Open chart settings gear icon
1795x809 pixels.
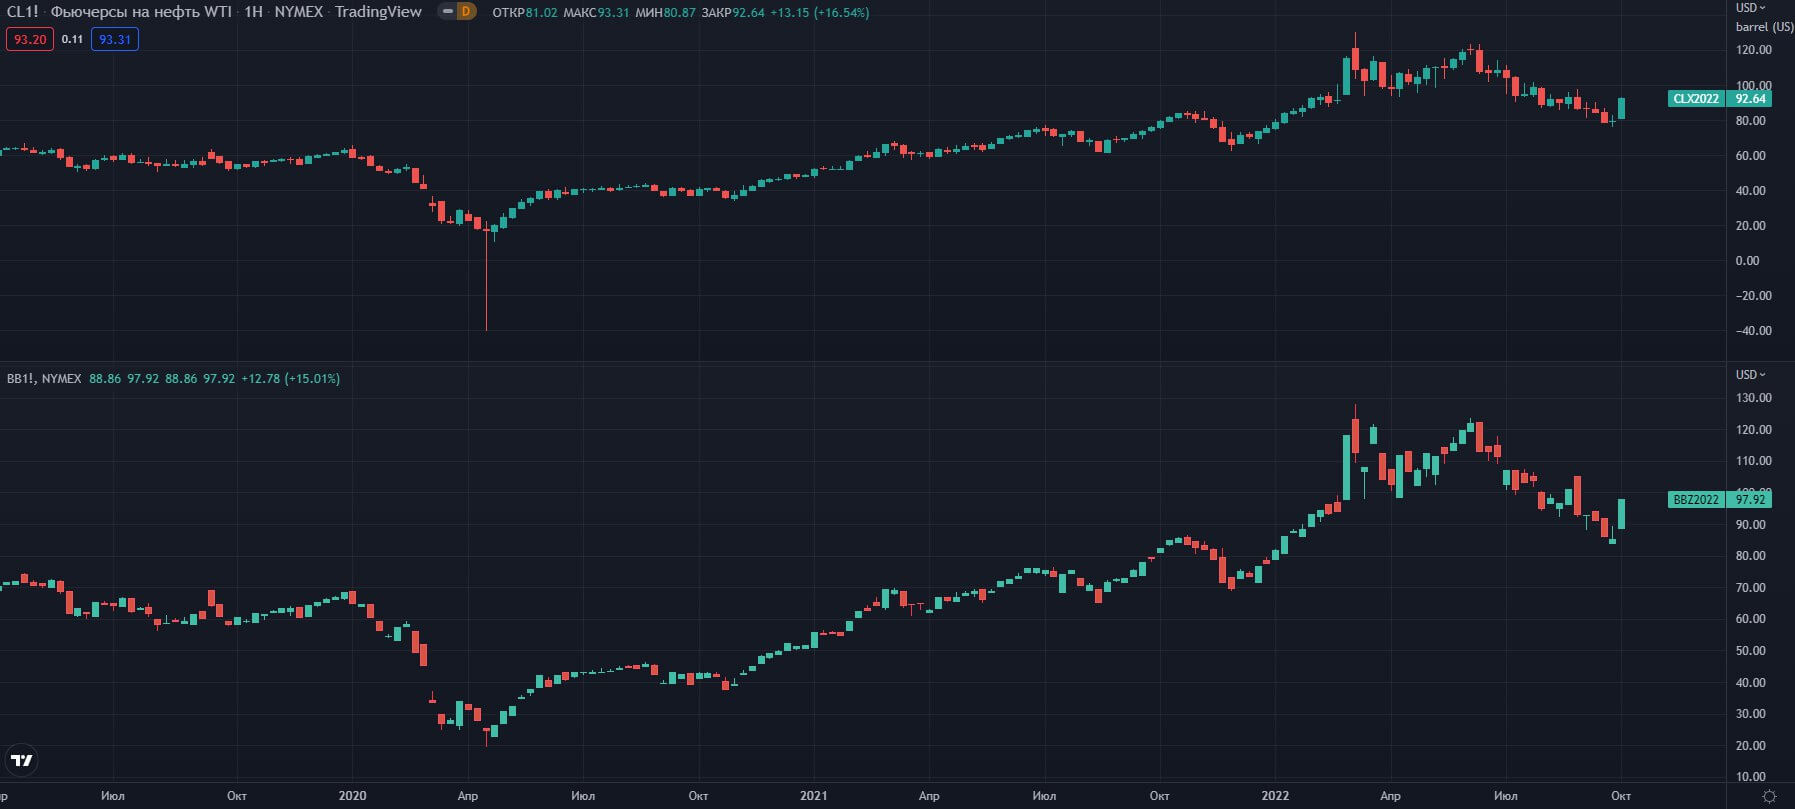point(1769,796)
